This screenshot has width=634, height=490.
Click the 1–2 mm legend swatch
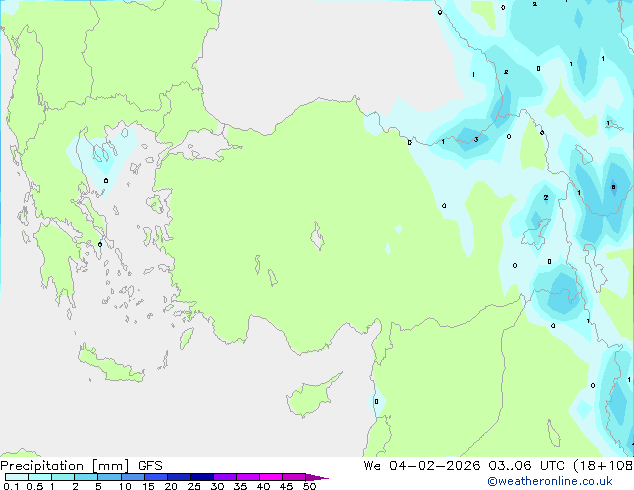point(63,477)
